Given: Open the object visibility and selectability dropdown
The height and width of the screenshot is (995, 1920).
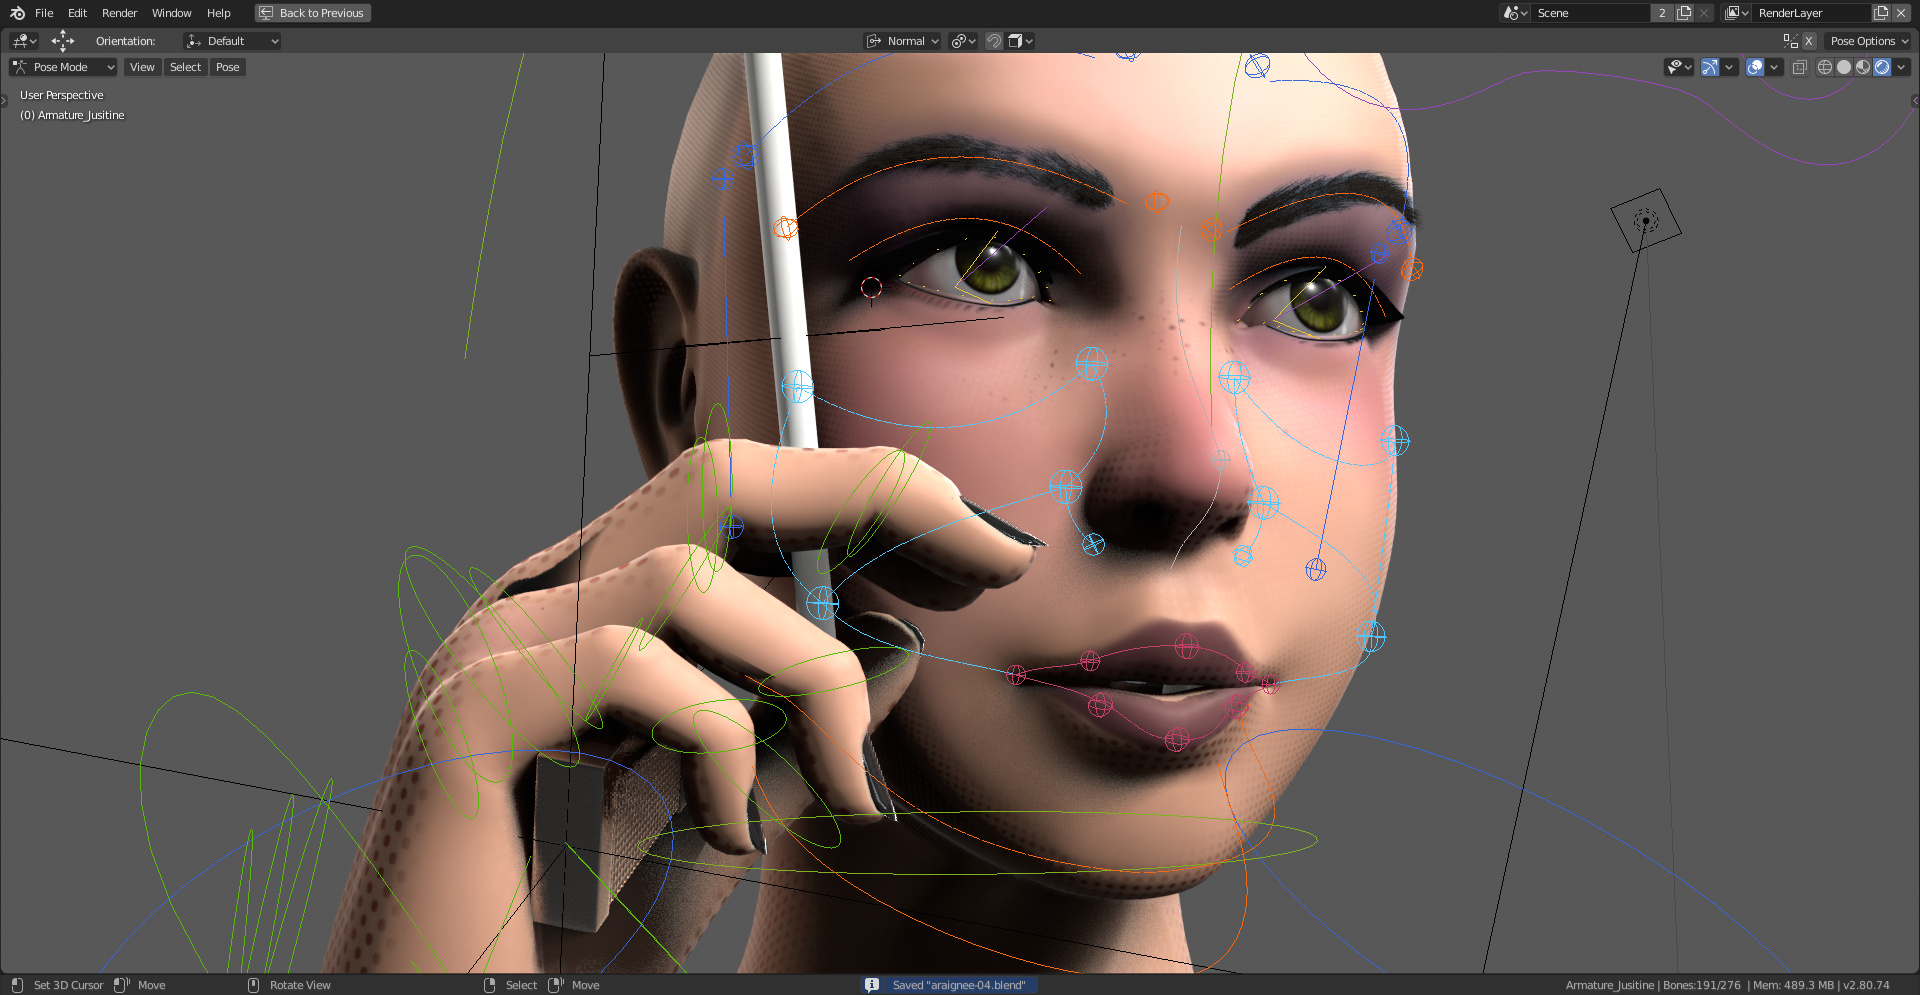Looking at the screenshot, I should [x=1679, y=67].
